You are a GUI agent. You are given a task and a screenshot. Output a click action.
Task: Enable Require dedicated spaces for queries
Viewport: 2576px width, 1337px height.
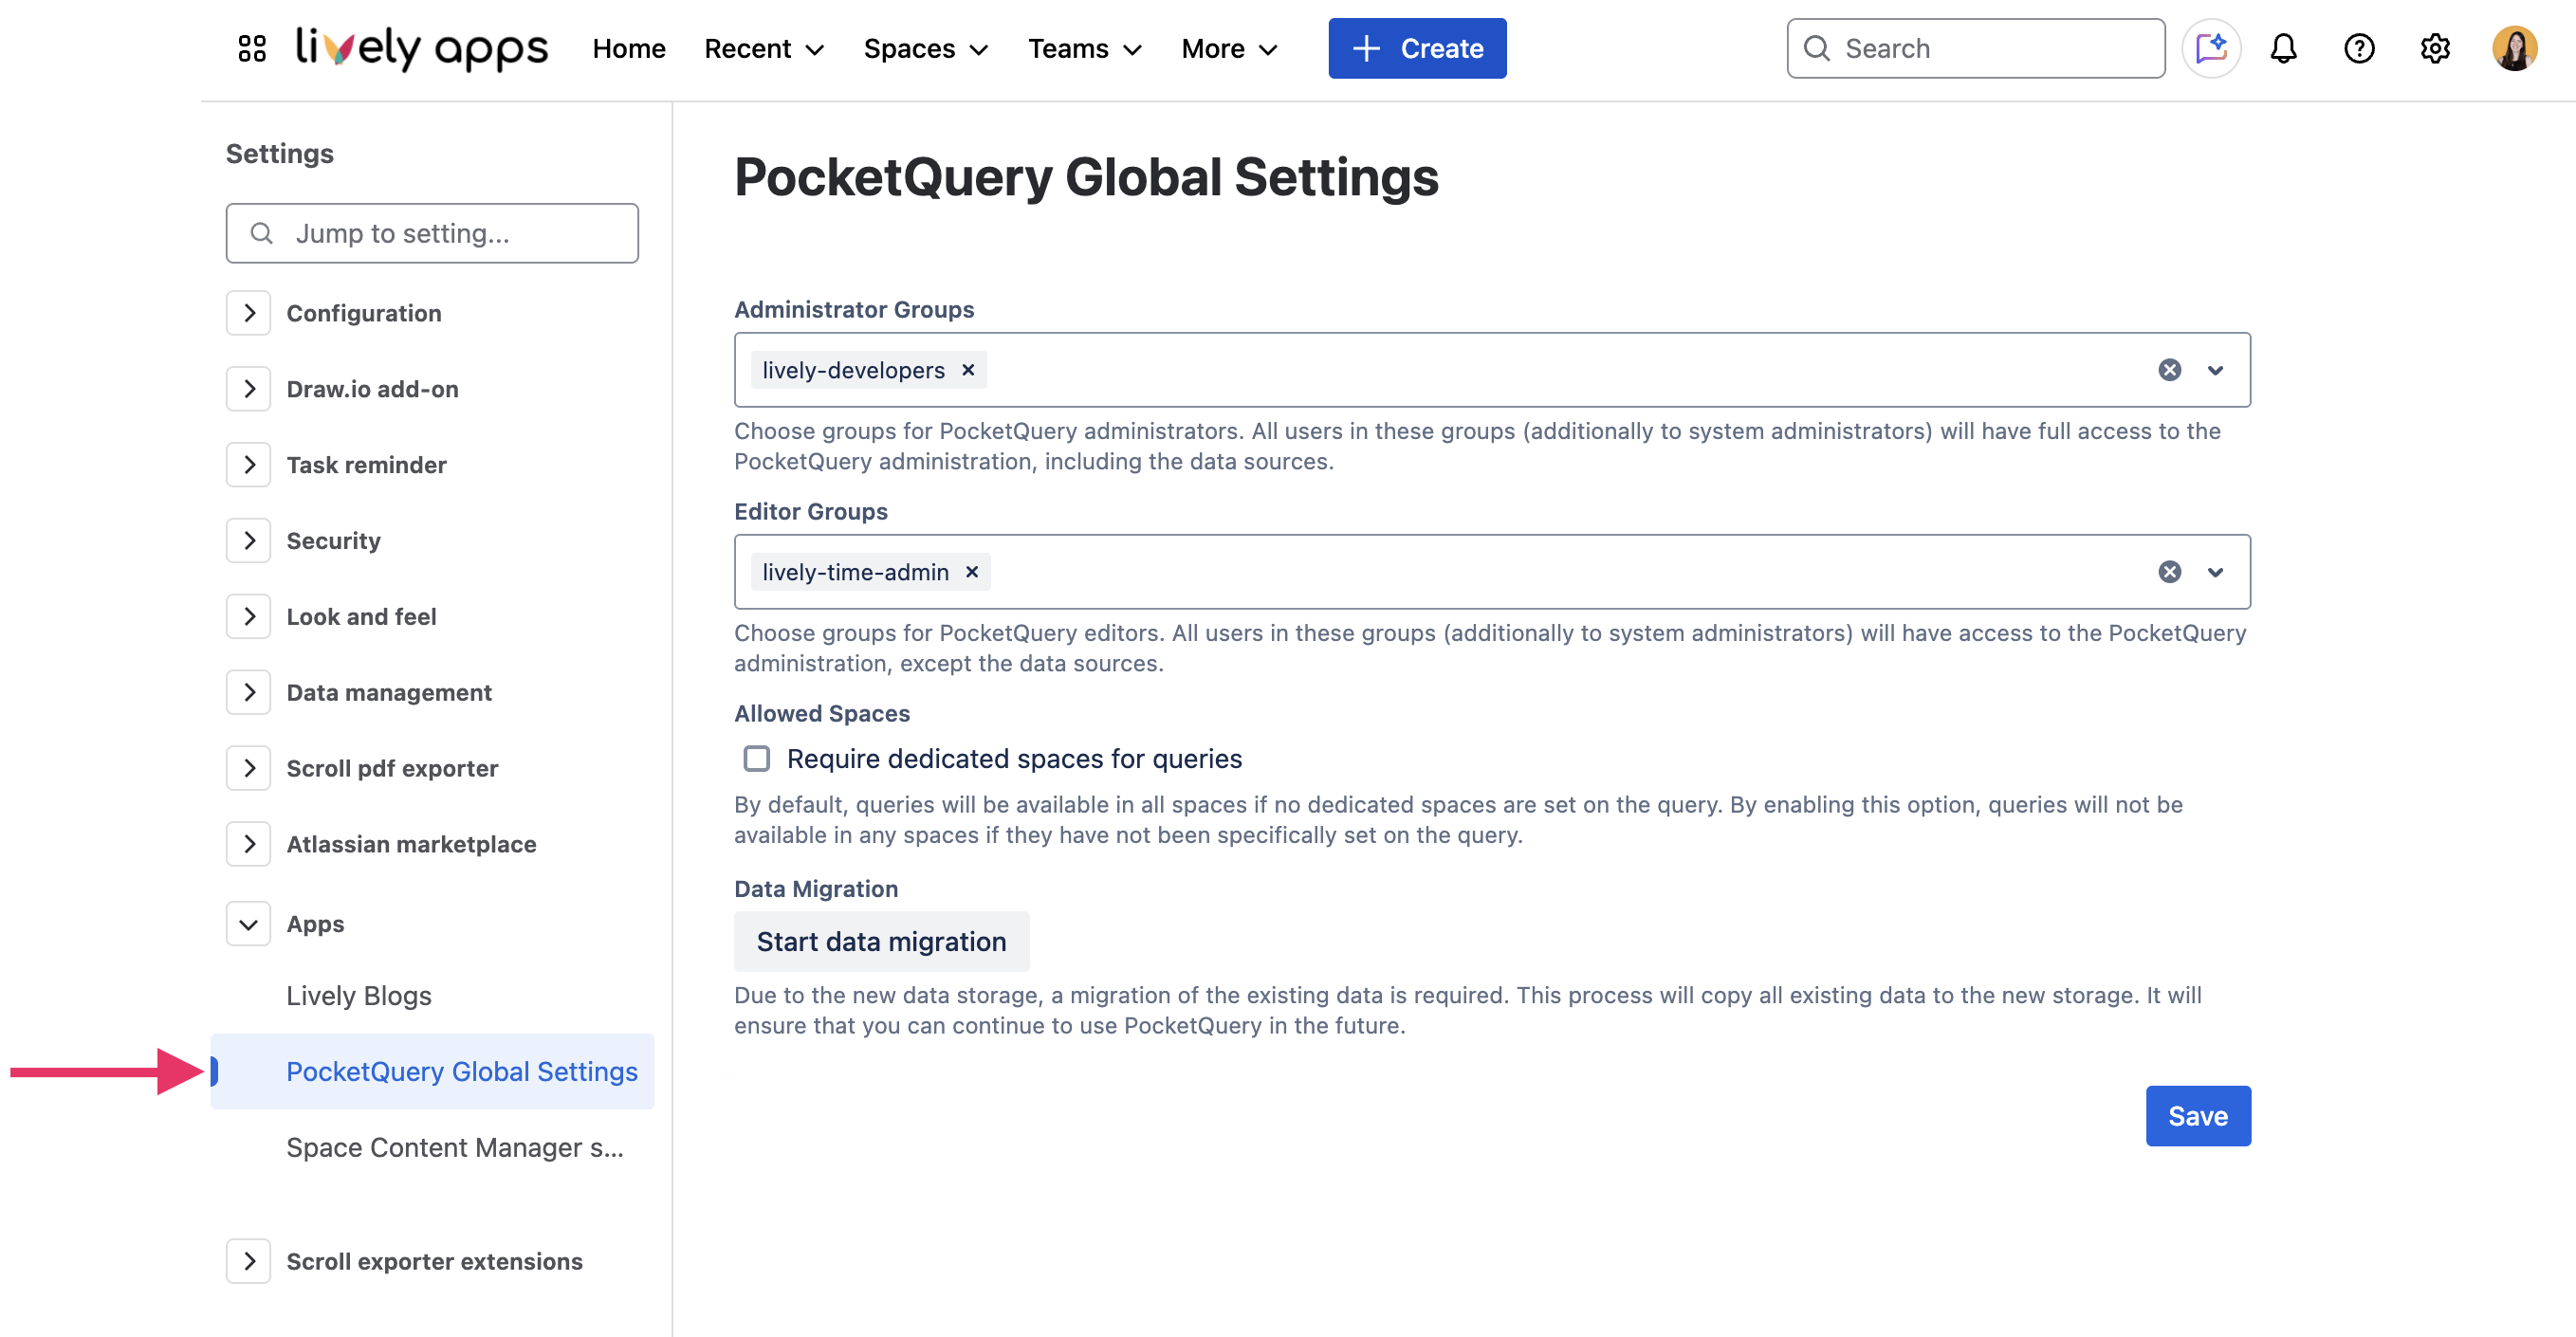click(756, 759)
